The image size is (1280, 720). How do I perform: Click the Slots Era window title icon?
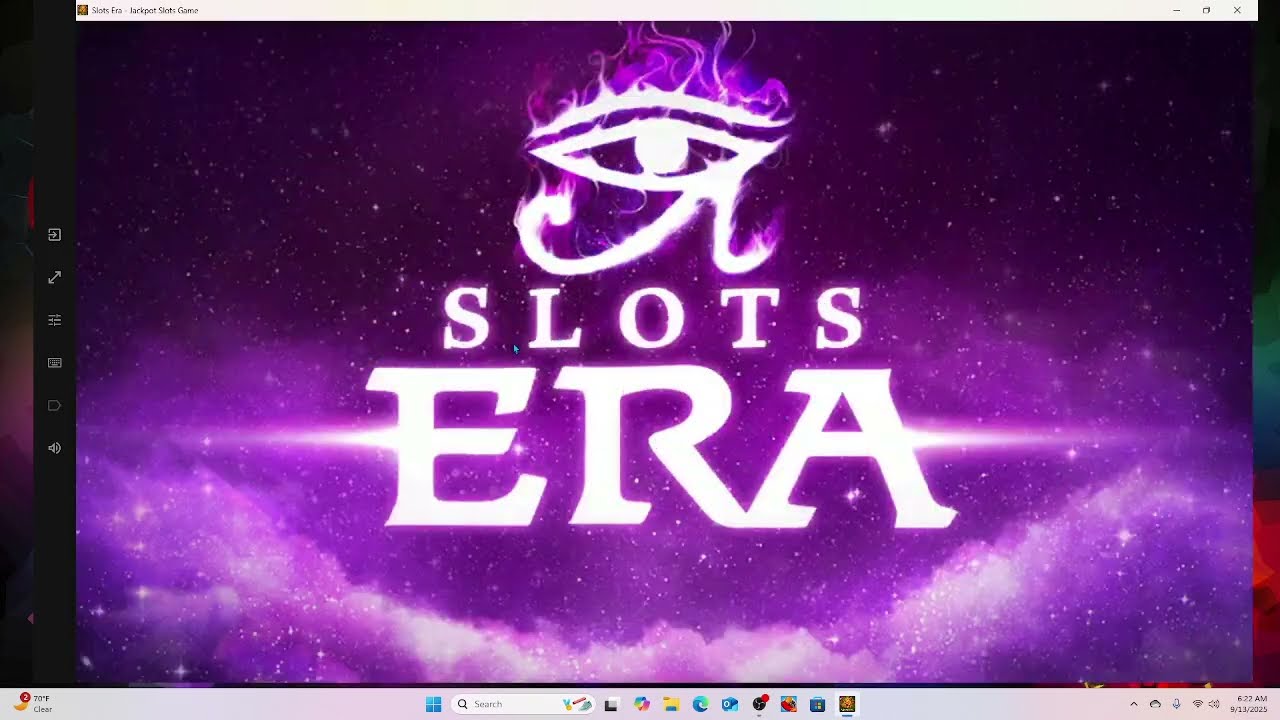tap(84, 10)
